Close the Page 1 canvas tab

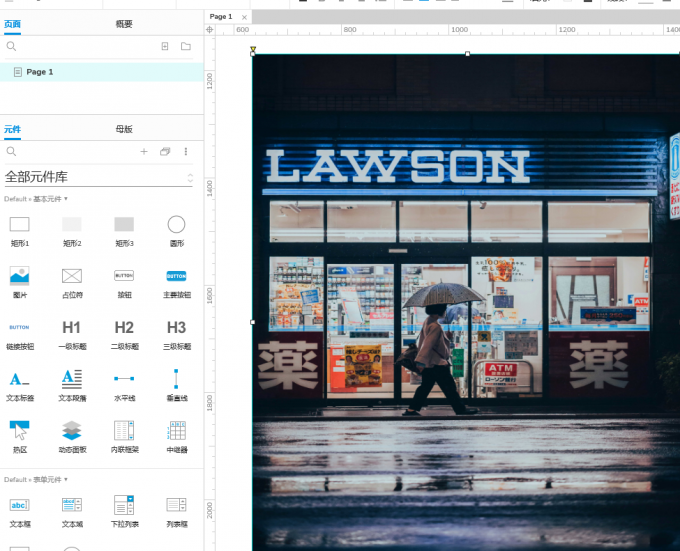coord(244,17)
